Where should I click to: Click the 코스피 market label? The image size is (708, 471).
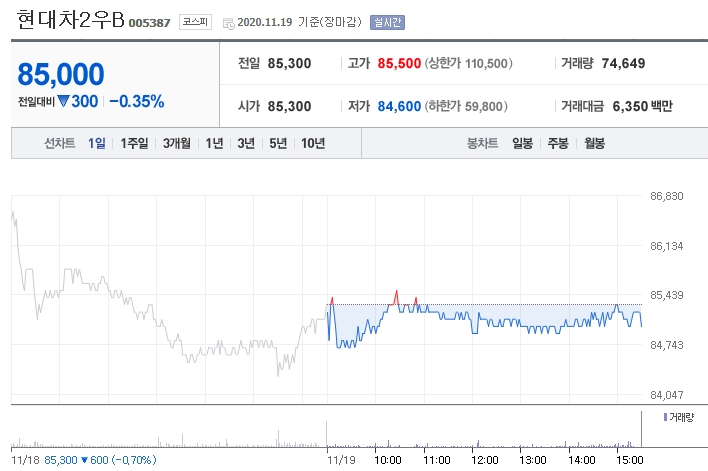coord(195,22)
